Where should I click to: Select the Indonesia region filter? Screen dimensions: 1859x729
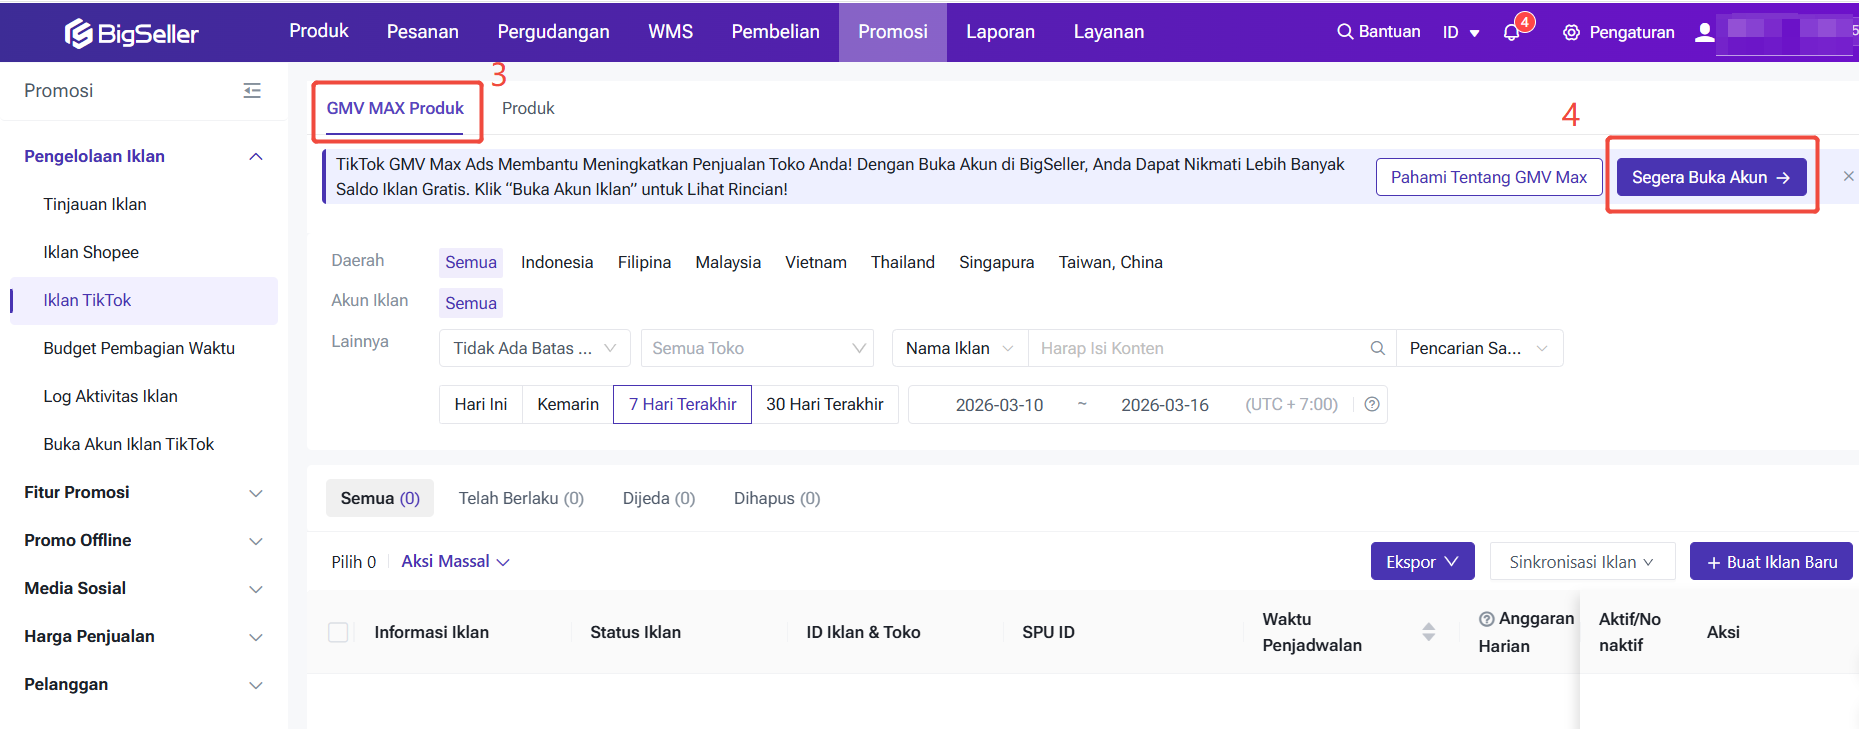coord(557,262)
